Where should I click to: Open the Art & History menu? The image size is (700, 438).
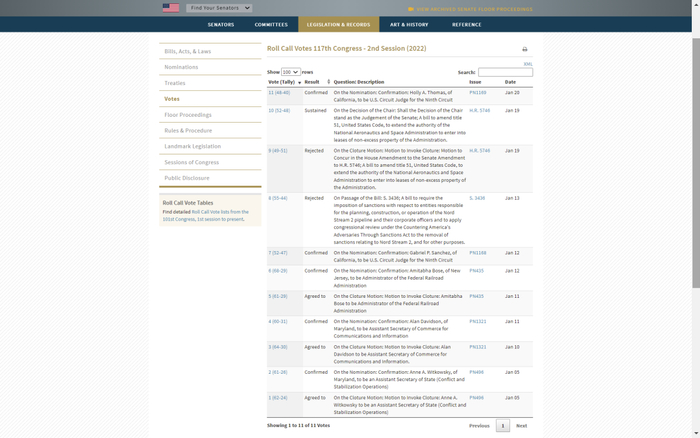[409, 25]
